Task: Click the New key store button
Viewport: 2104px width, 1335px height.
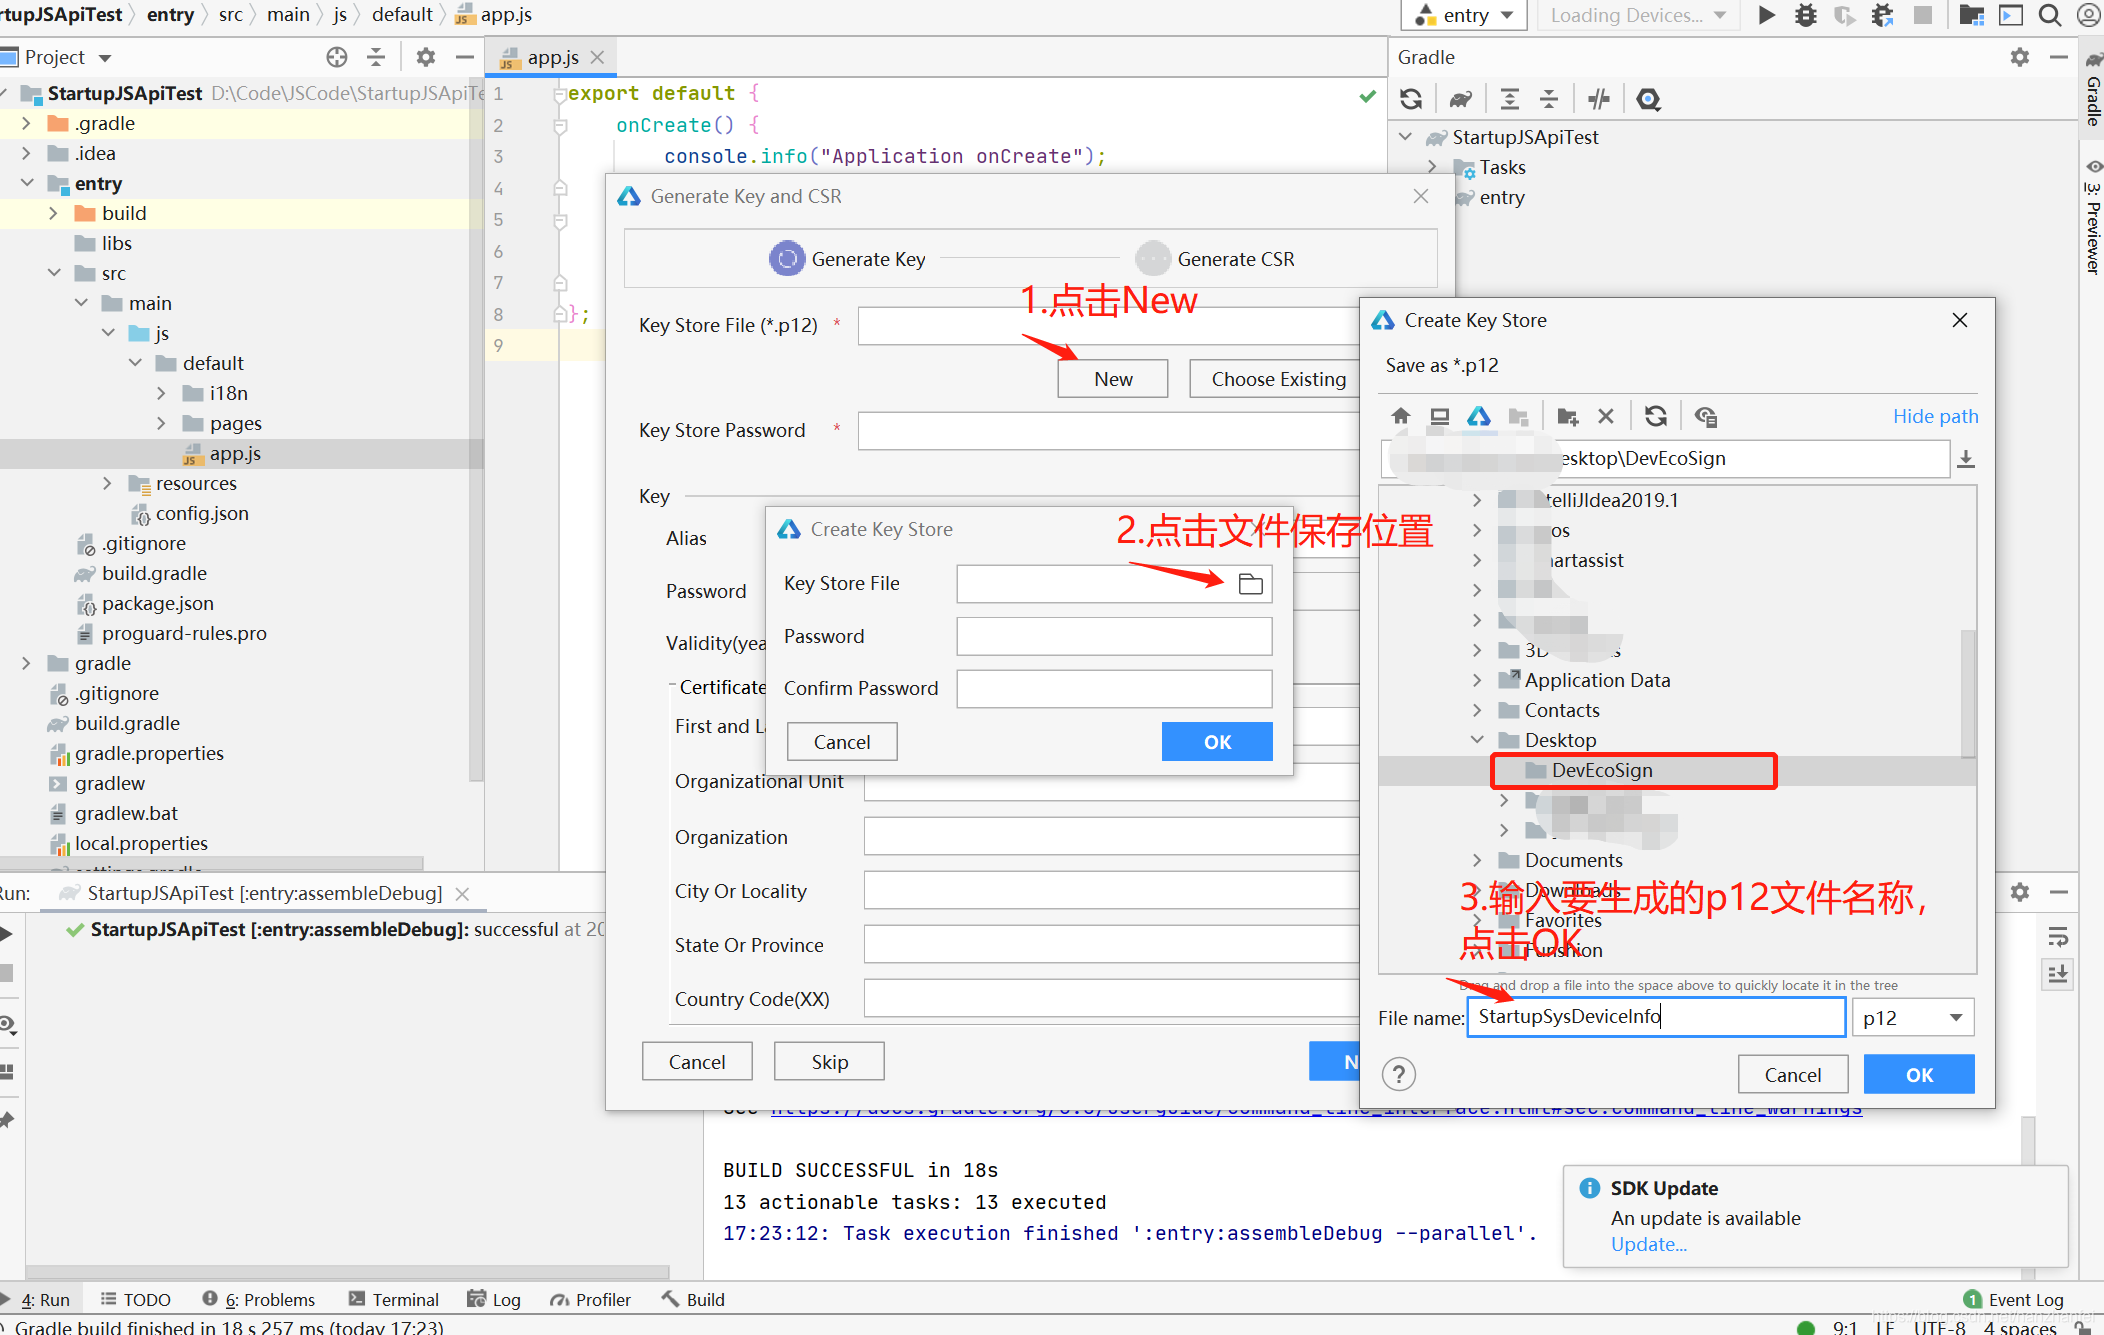Action: click(1112, 379)
